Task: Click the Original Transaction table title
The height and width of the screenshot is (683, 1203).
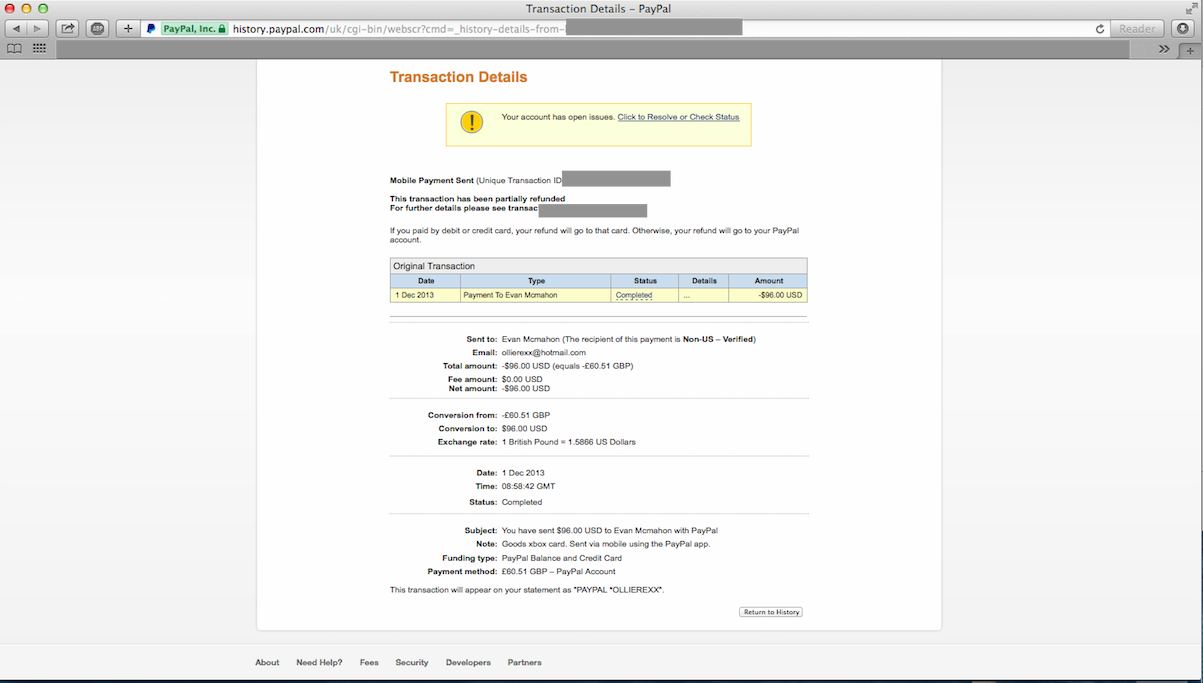Action: coord(434,266)
